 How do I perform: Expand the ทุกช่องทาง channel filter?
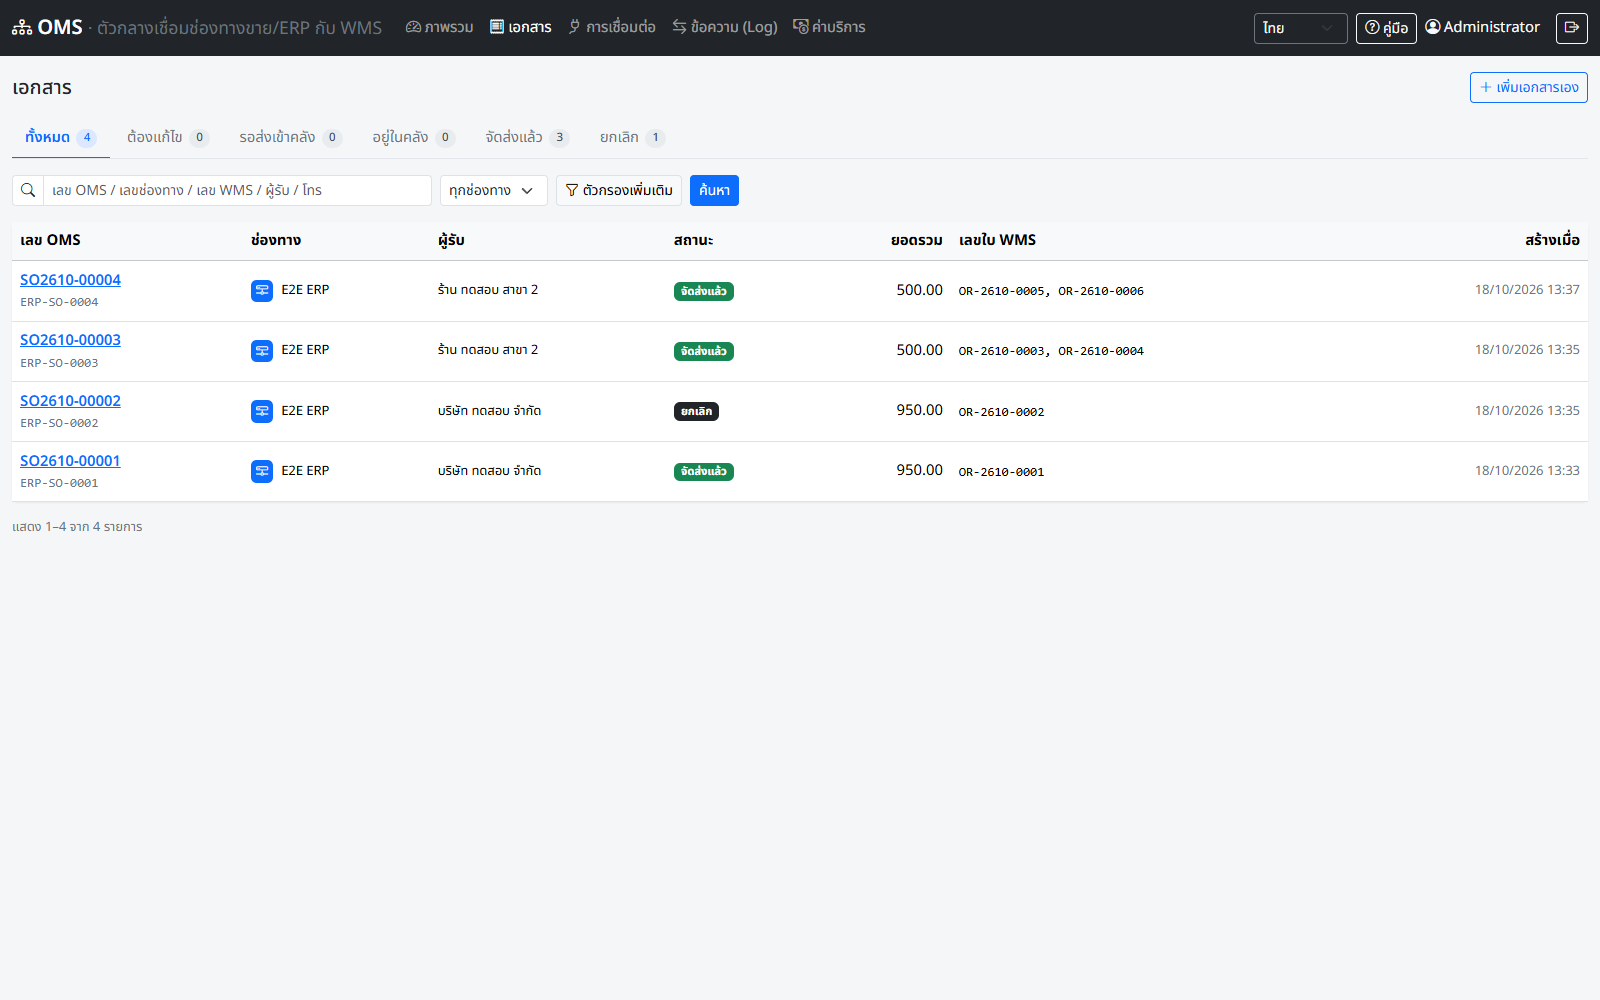tap(494, 190)
